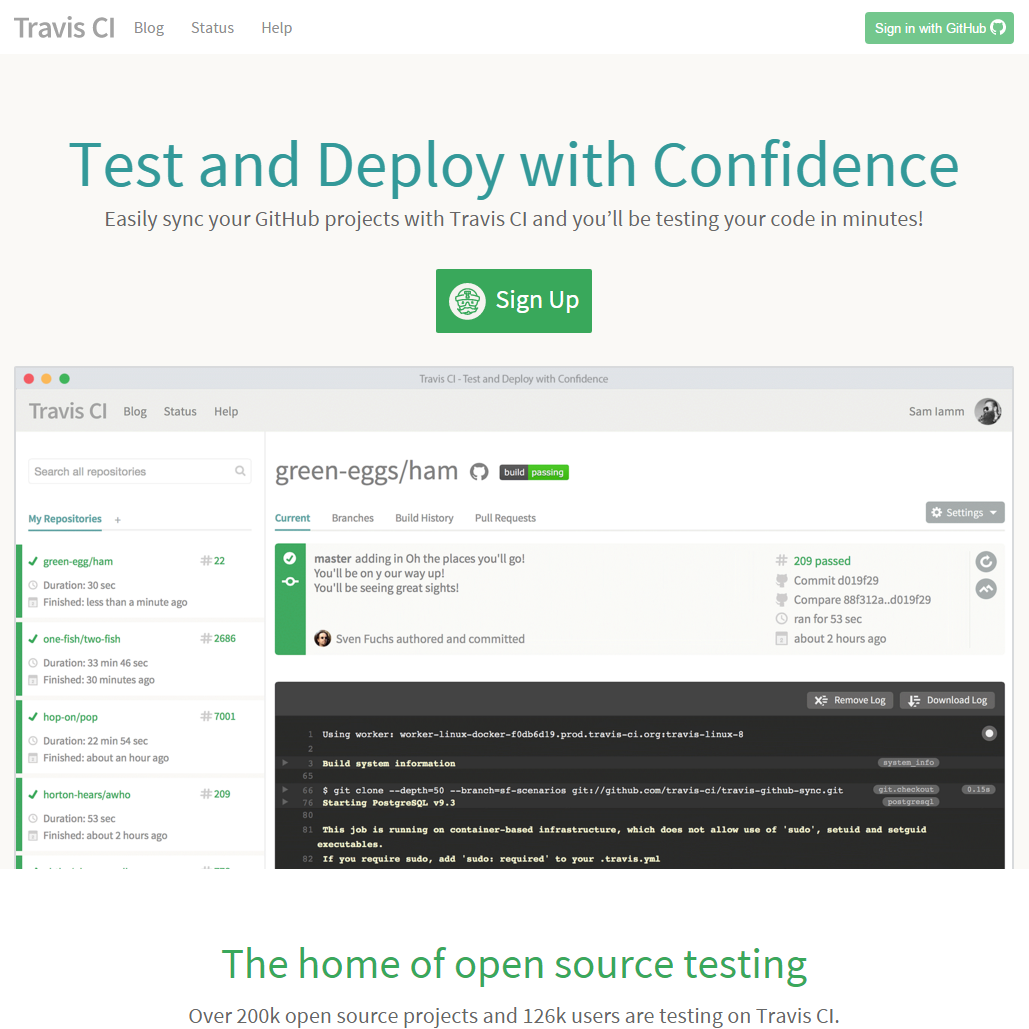Image resolution: width=1029 pixels, height=1029 pixels.
Task: Select the My Repositories tab
Action: (65, 518)
